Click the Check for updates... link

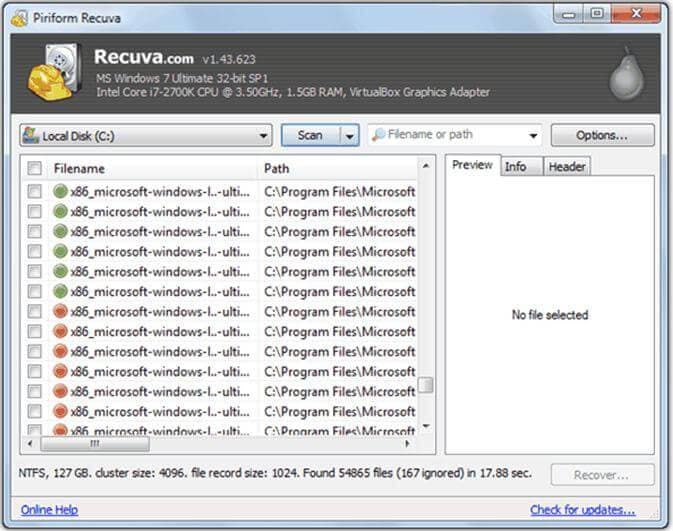point(582,510)
